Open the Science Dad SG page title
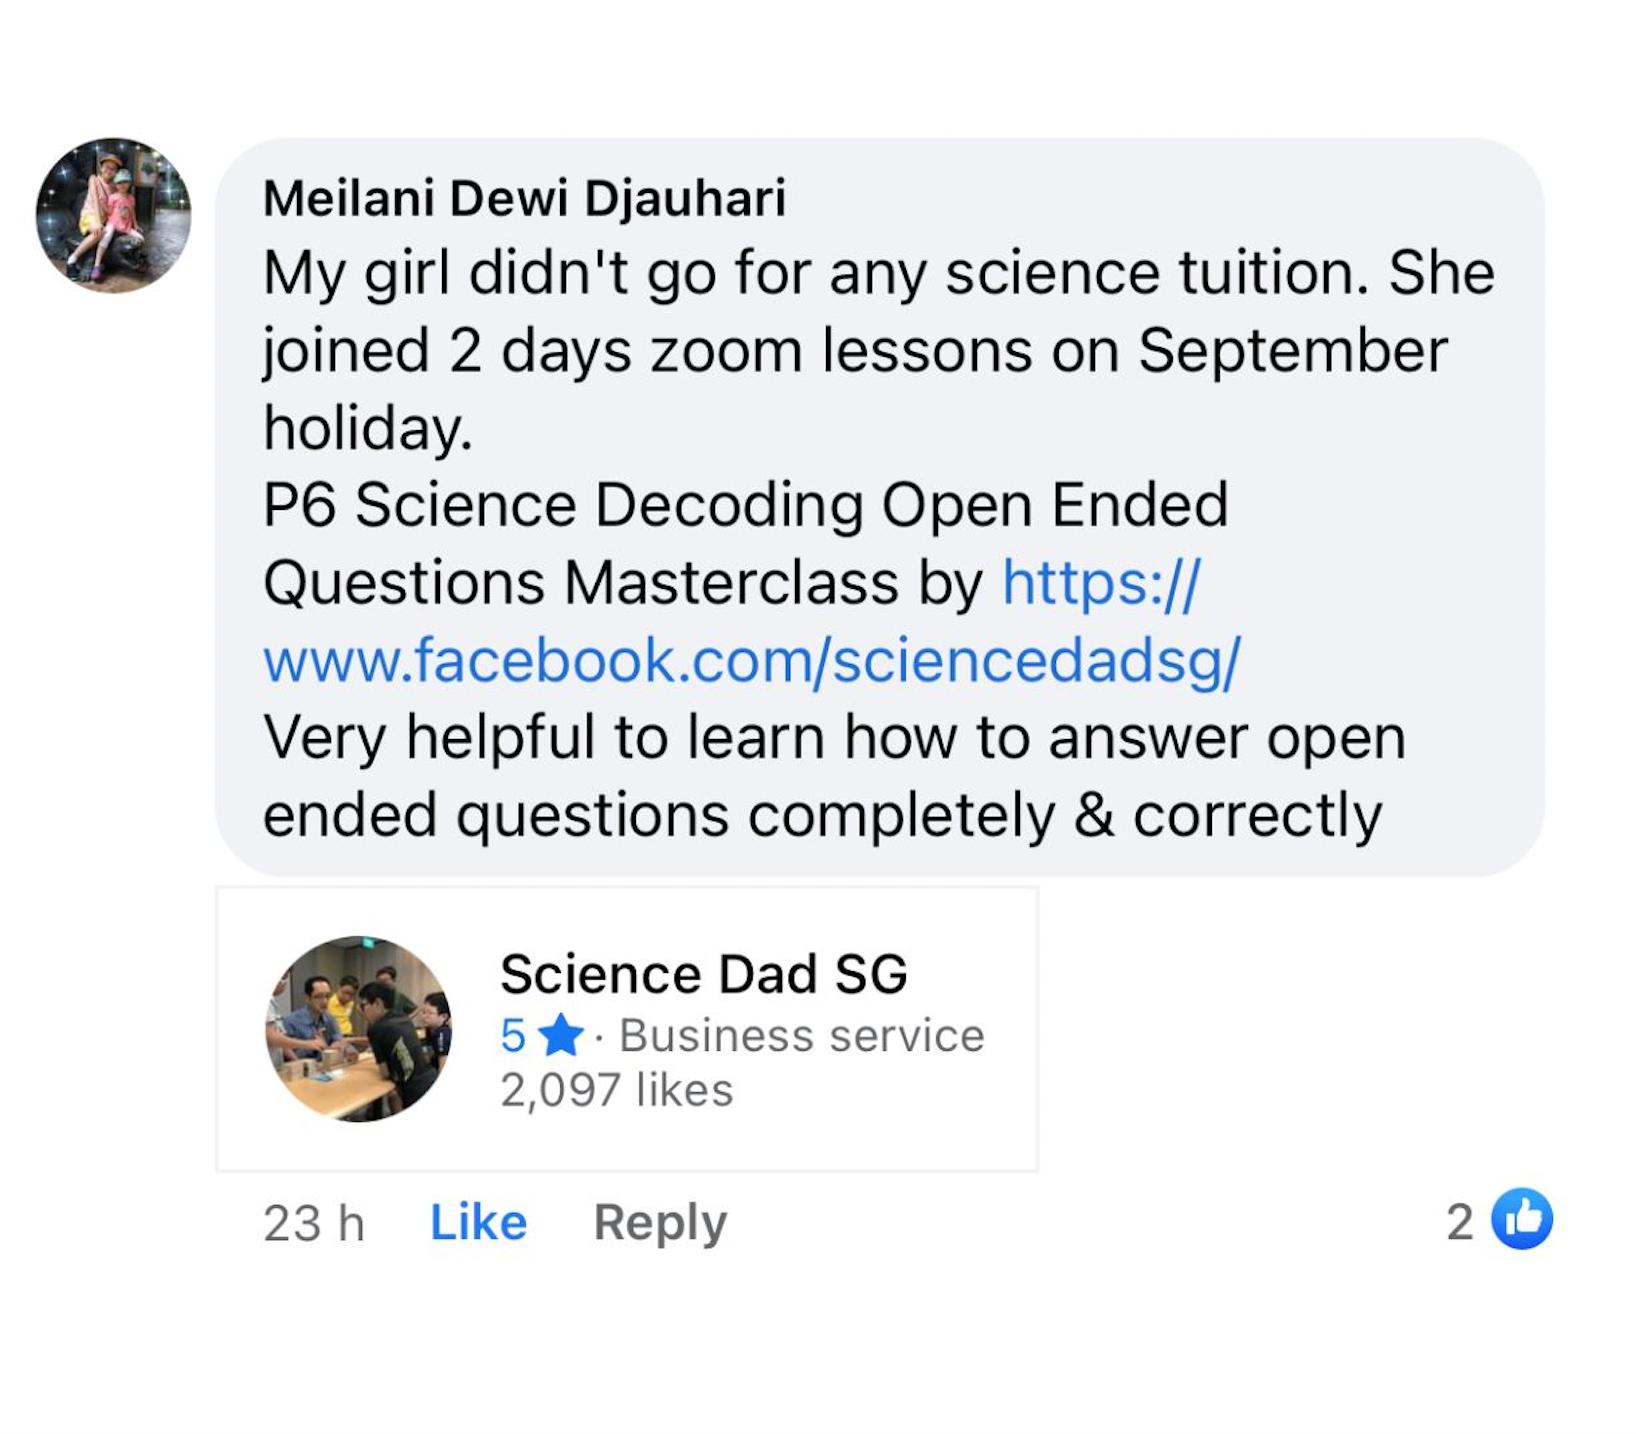Image resolution: width=1636 pixels, height=1434 pixels. click(x=703, y=973)
